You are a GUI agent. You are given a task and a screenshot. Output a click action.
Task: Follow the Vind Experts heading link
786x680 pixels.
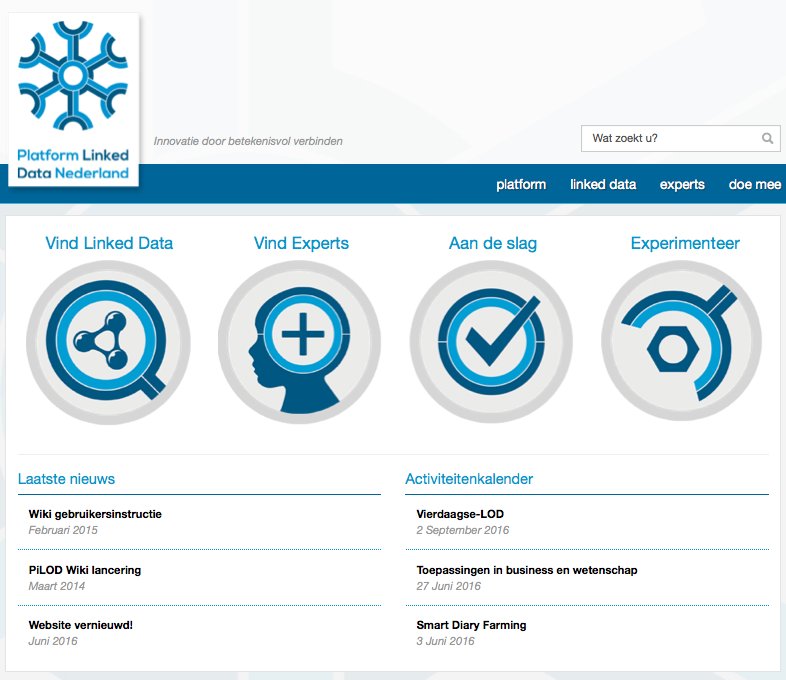(301, 243)
